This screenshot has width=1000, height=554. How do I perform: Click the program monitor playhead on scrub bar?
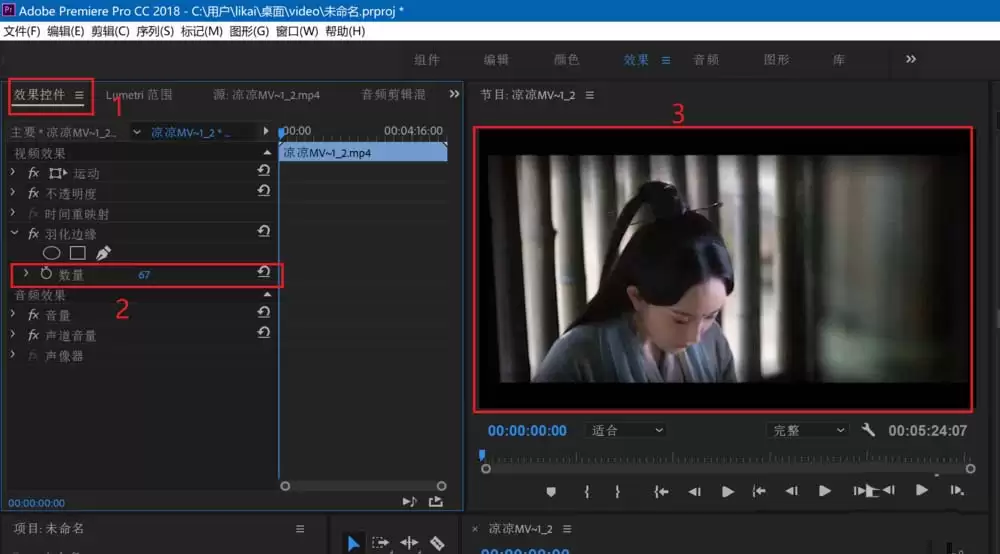coord(482,456)
